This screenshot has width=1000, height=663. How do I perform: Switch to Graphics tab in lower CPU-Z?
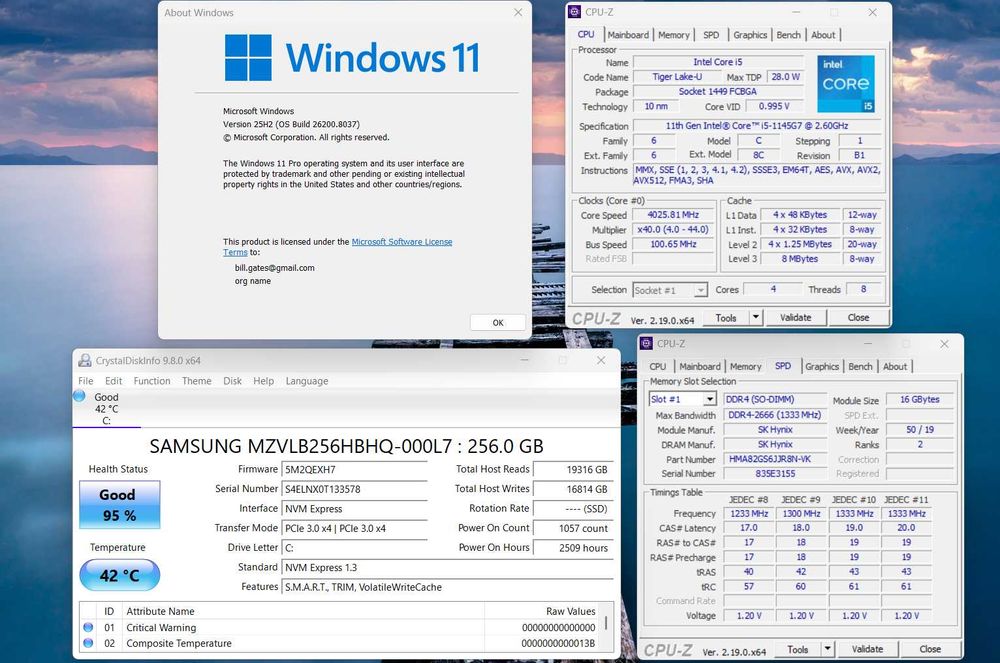[x=822, y=367]
